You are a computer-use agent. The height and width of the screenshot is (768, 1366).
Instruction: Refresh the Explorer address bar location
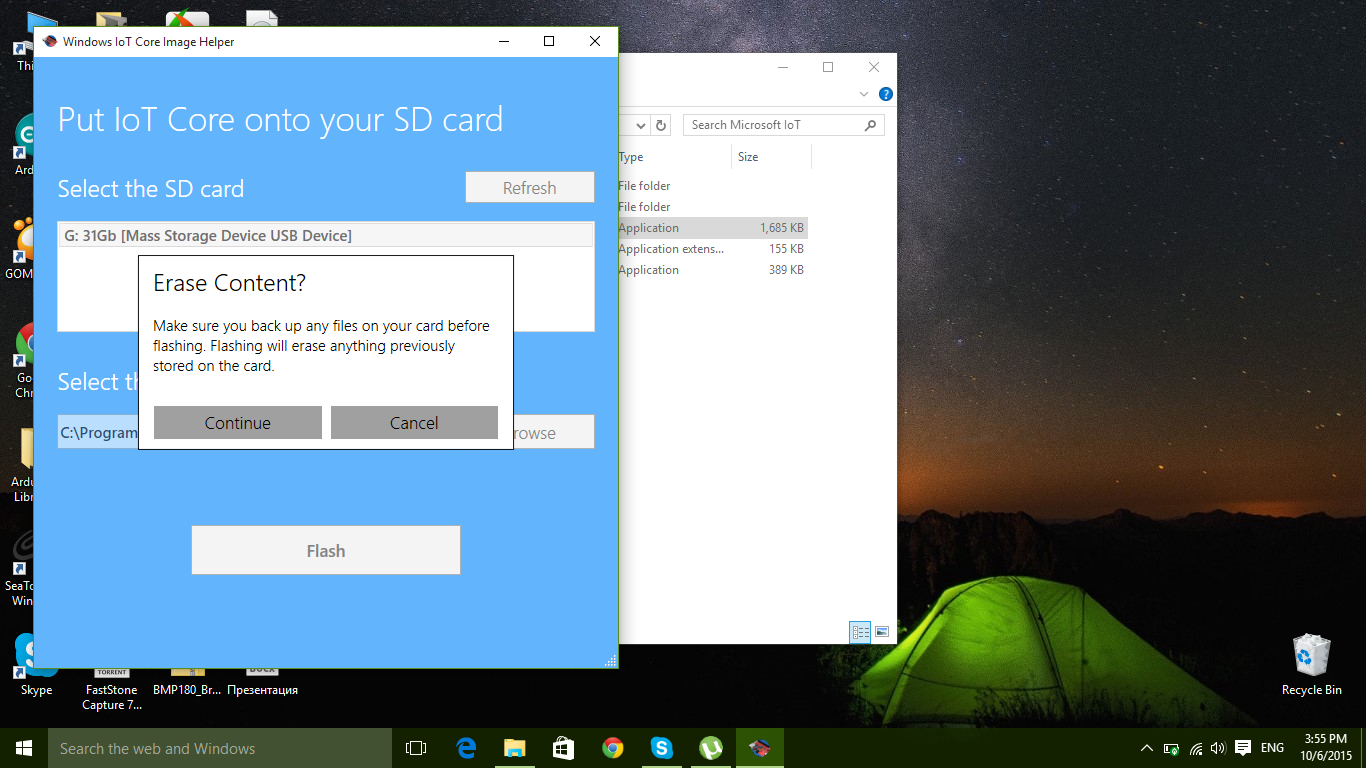click(660, 125)
